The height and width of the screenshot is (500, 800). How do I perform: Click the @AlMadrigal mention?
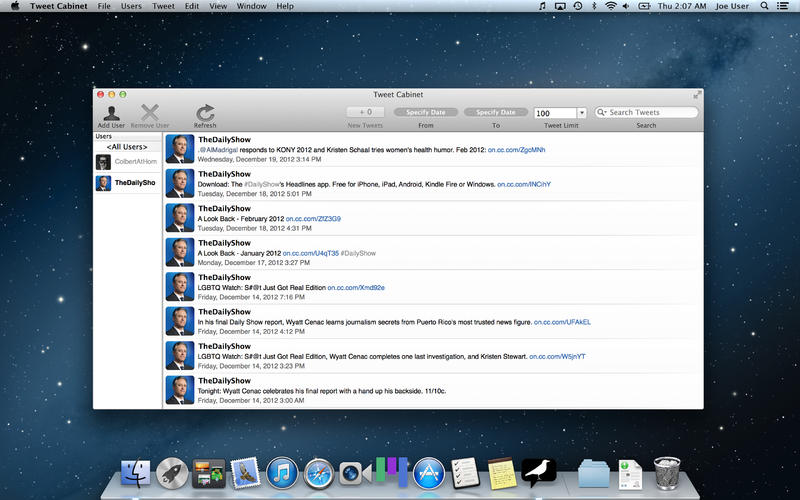pyautogui.click(x=218, y=150)
